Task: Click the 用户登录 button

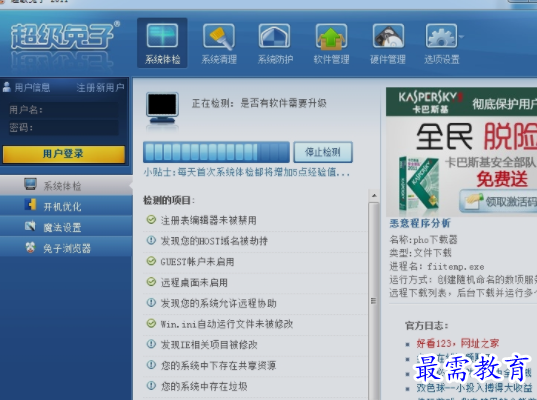Action: pos(64,154)
